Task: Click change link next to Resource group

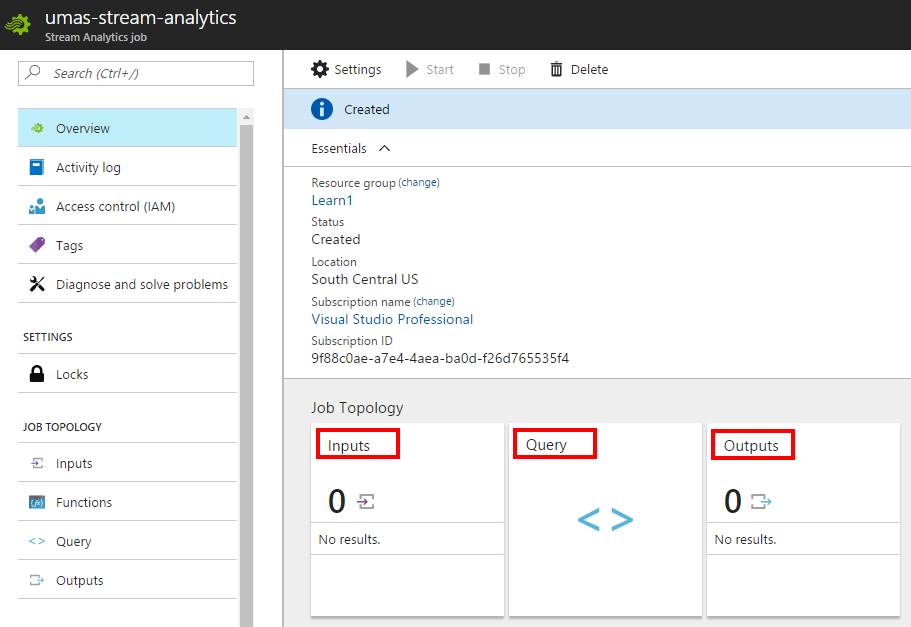Action: click(419, 182)
